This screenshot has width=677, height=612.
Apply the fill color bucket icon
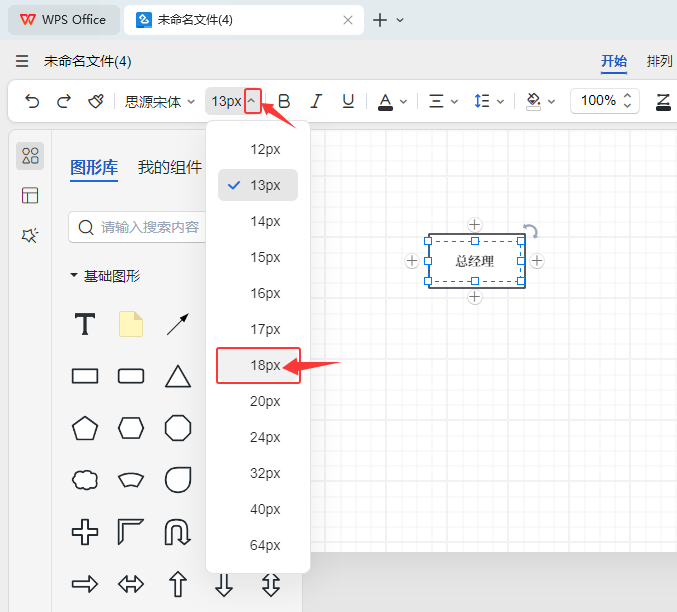[x=534, y=102]
